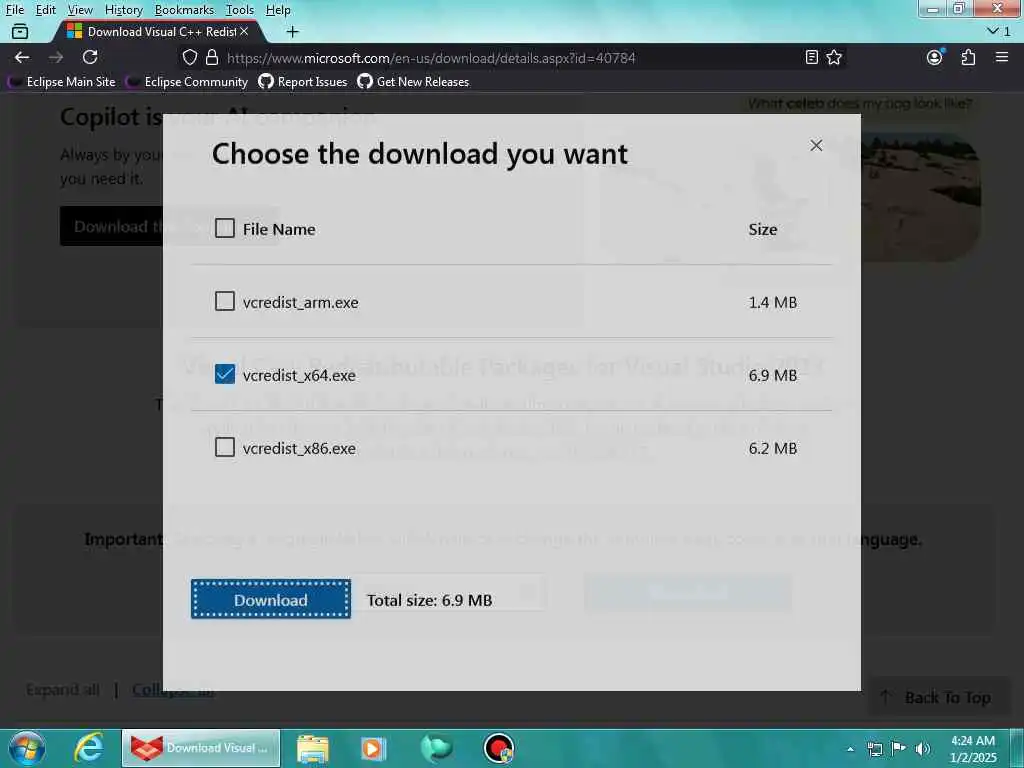Click the vcredist_x64.exe file name
Screen dimensions: 1024x768
tap(299, 376)
